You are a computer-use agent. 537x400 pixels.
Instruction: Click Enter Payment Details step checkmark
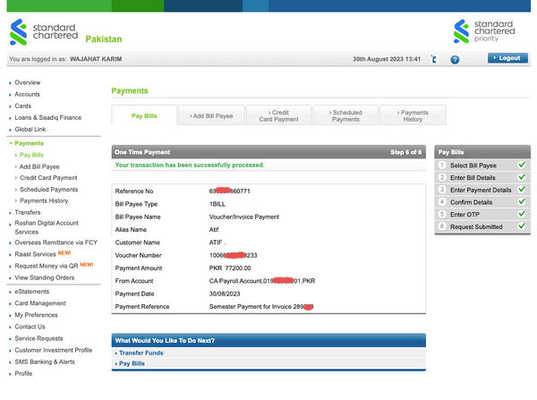[x=522, y=189]
